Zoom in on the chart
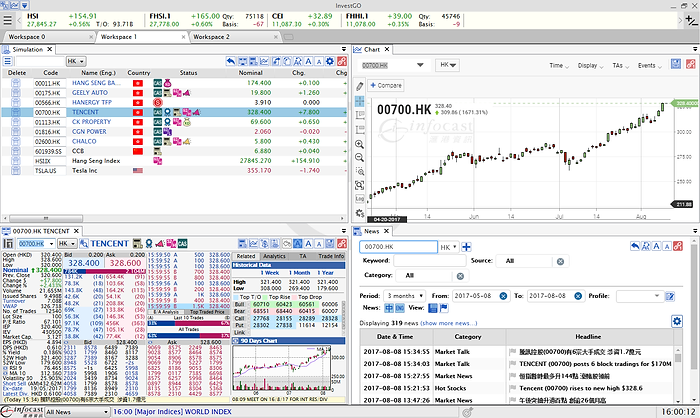This screenshot has height=418, width=700. [359, 144]
